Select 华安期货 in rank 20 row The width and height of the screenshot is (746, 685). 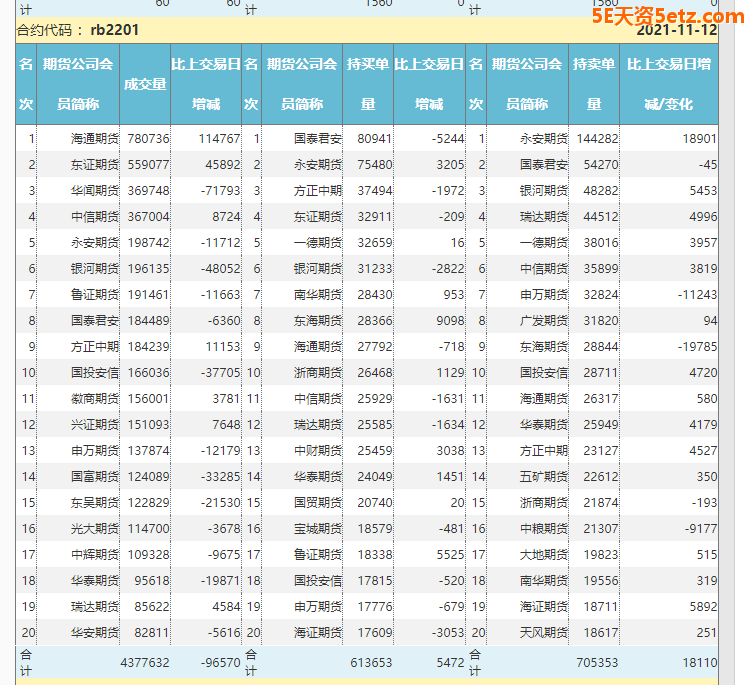[x=94, y=632]
